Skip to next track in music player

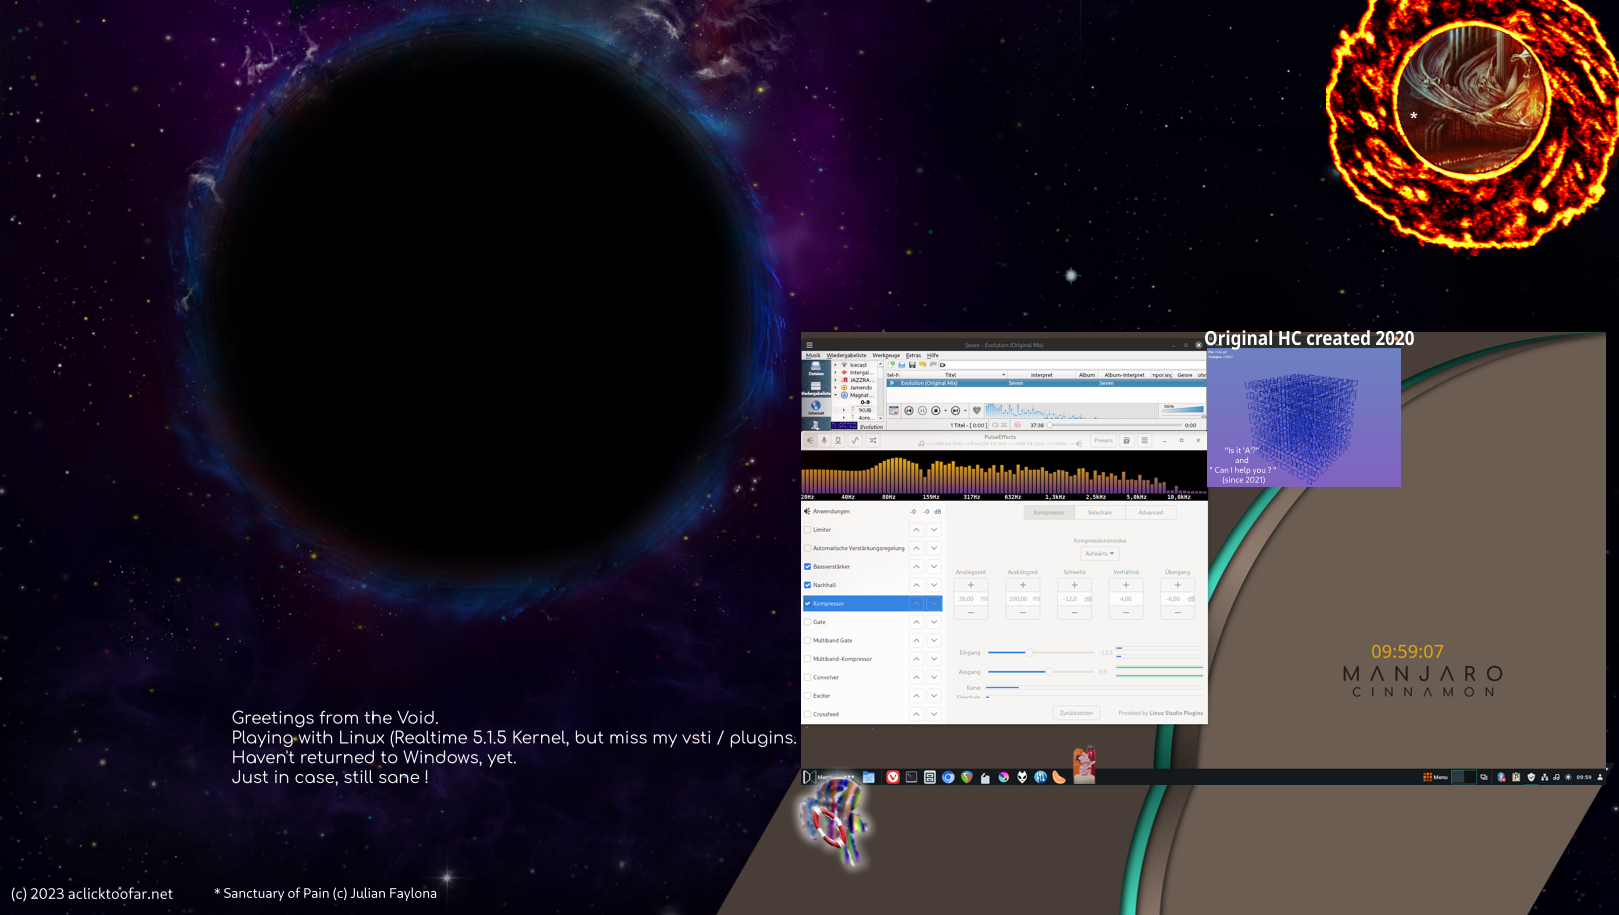tap(955, 410)
